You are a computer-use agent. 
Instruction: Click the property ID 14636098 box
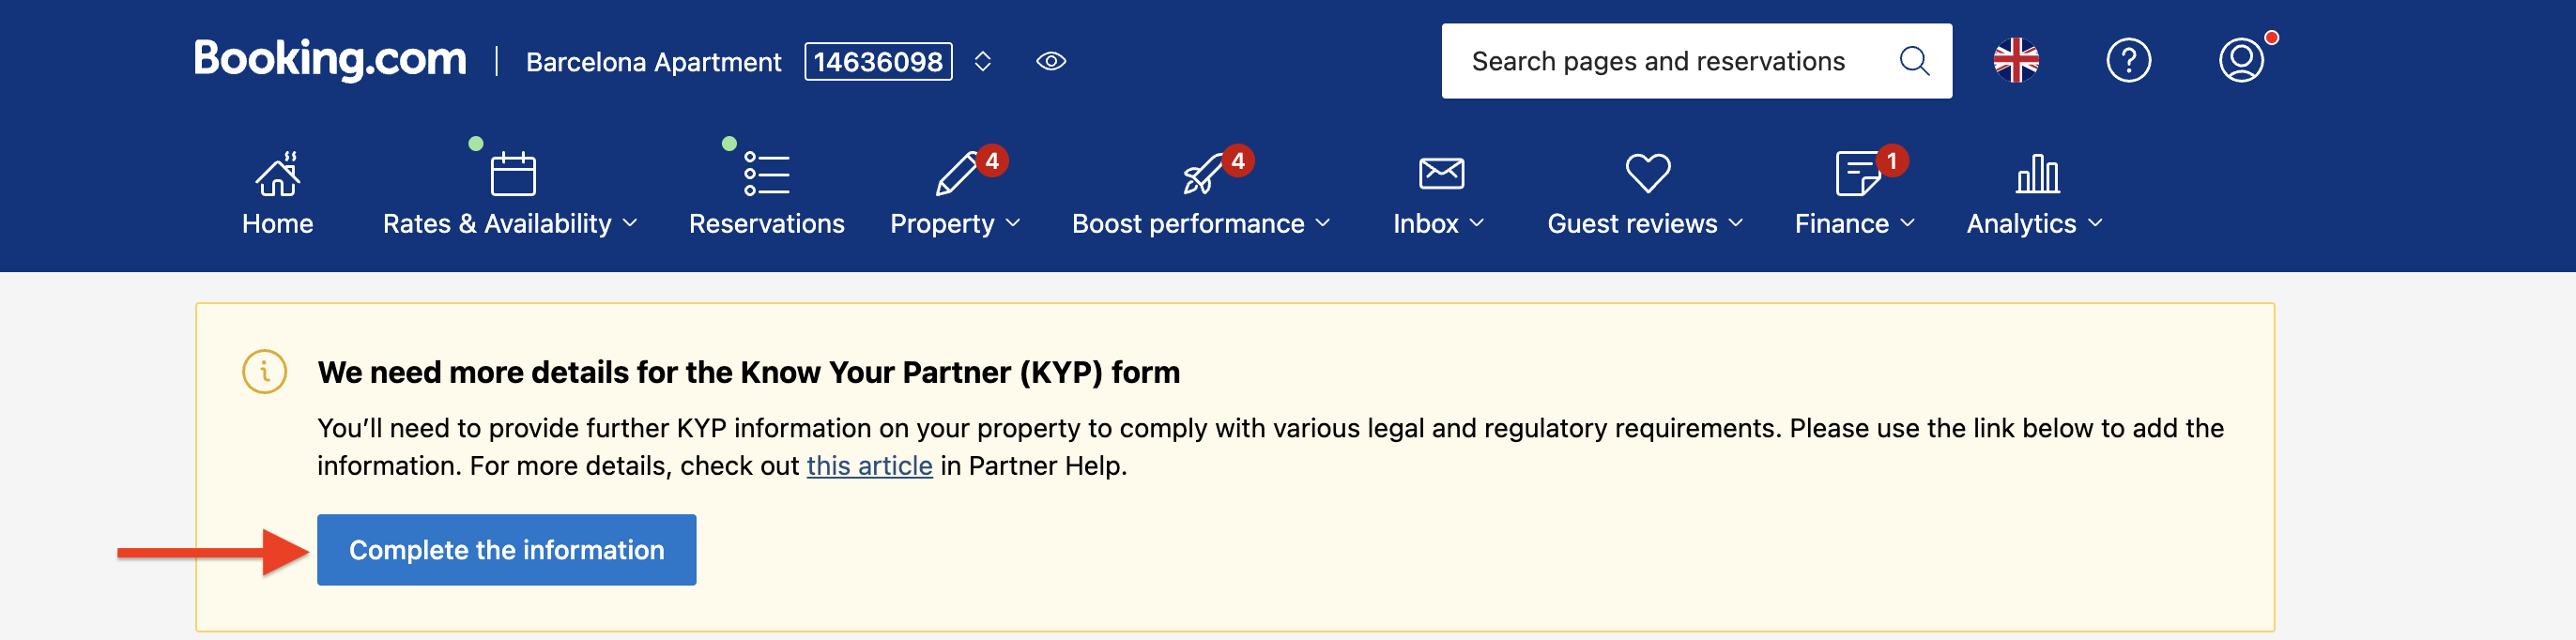point(877,62)
